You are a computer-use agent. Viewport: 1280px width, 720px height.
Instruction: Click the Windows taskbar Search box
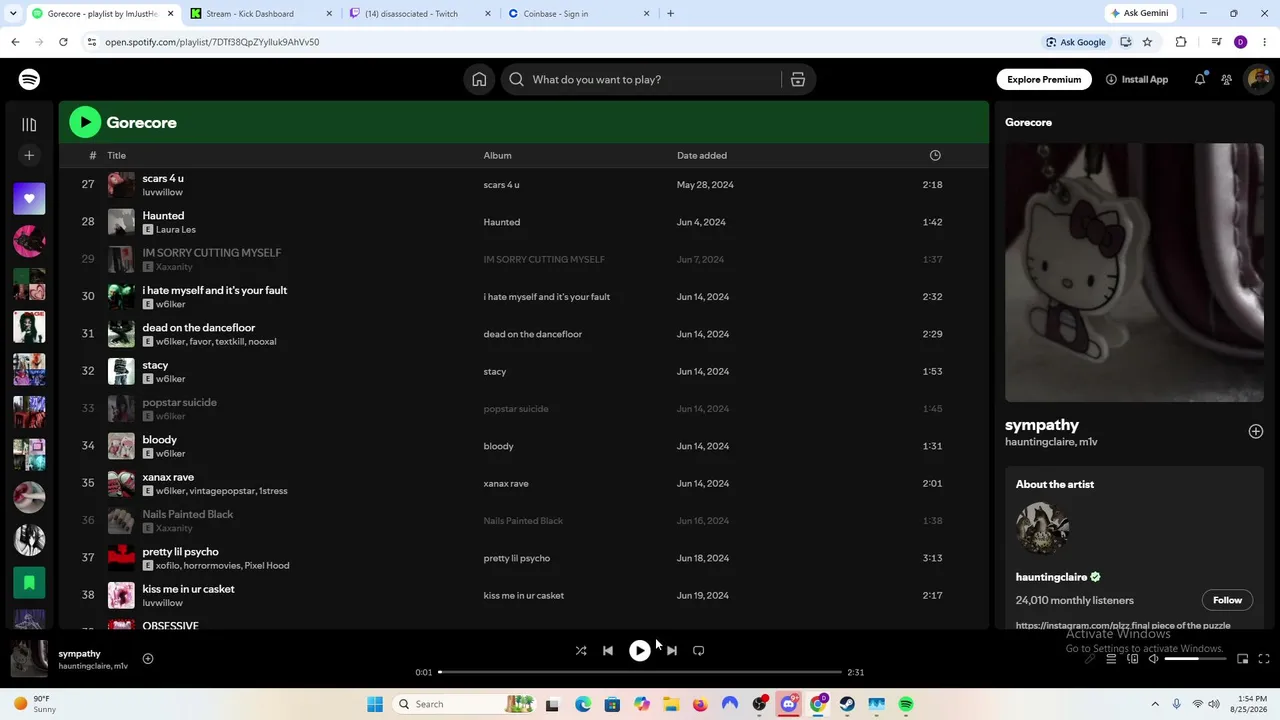(463, 704)
